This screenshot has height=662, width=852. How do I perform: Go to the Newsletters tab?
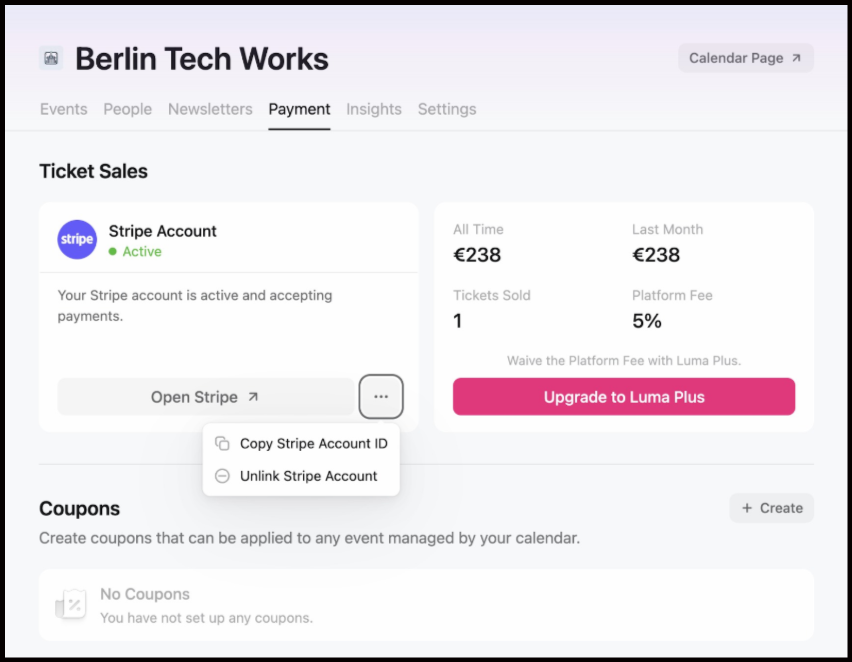pyautogui.click(x=210, y=109)
